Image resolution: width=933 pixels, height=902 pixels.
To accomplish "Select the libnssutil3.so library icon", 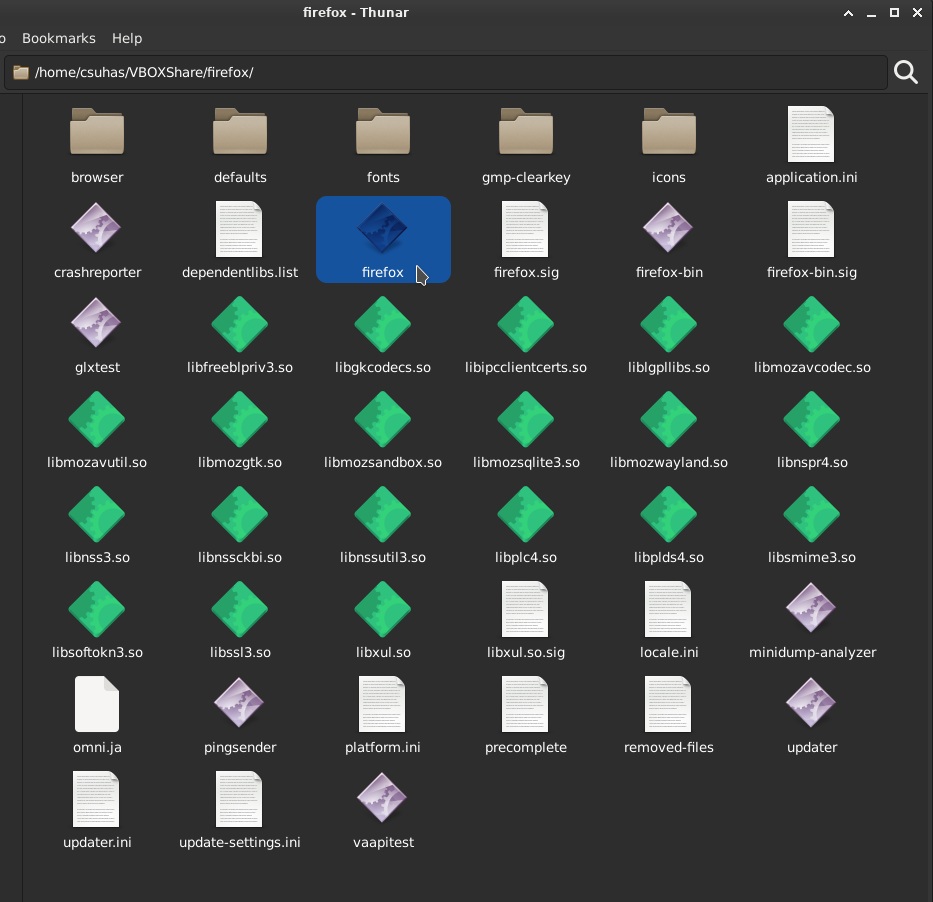I will pyautogui.click(x=383, y=515).
